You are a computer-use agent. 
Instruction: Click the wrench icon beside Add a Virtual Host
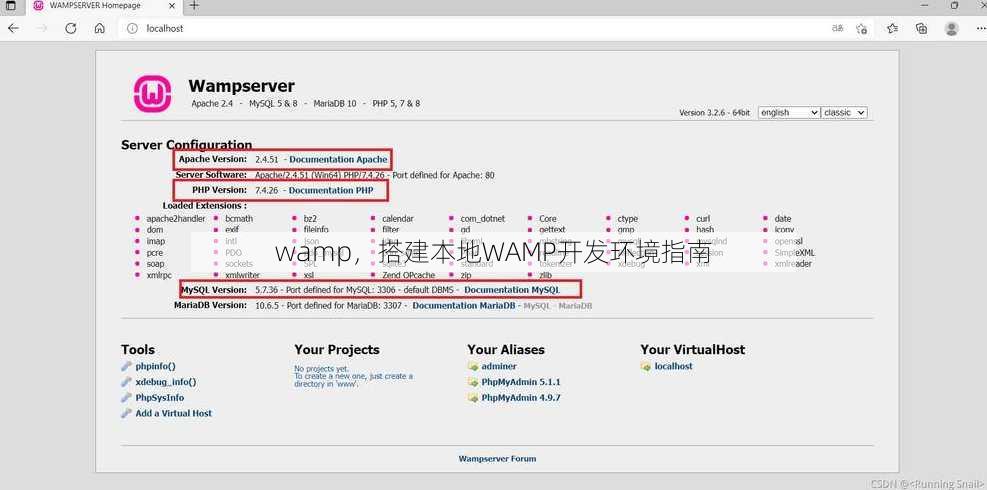(127, 413)
